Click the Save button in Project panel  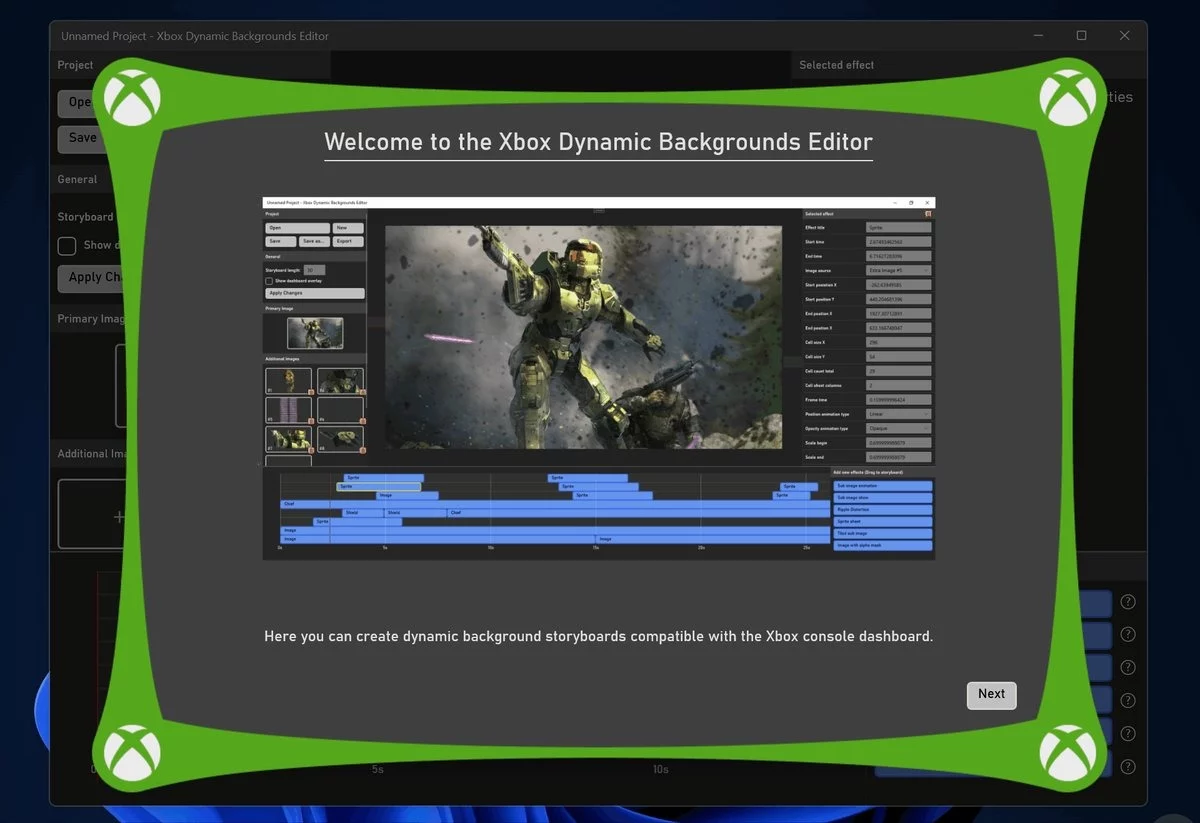[80, 138]
